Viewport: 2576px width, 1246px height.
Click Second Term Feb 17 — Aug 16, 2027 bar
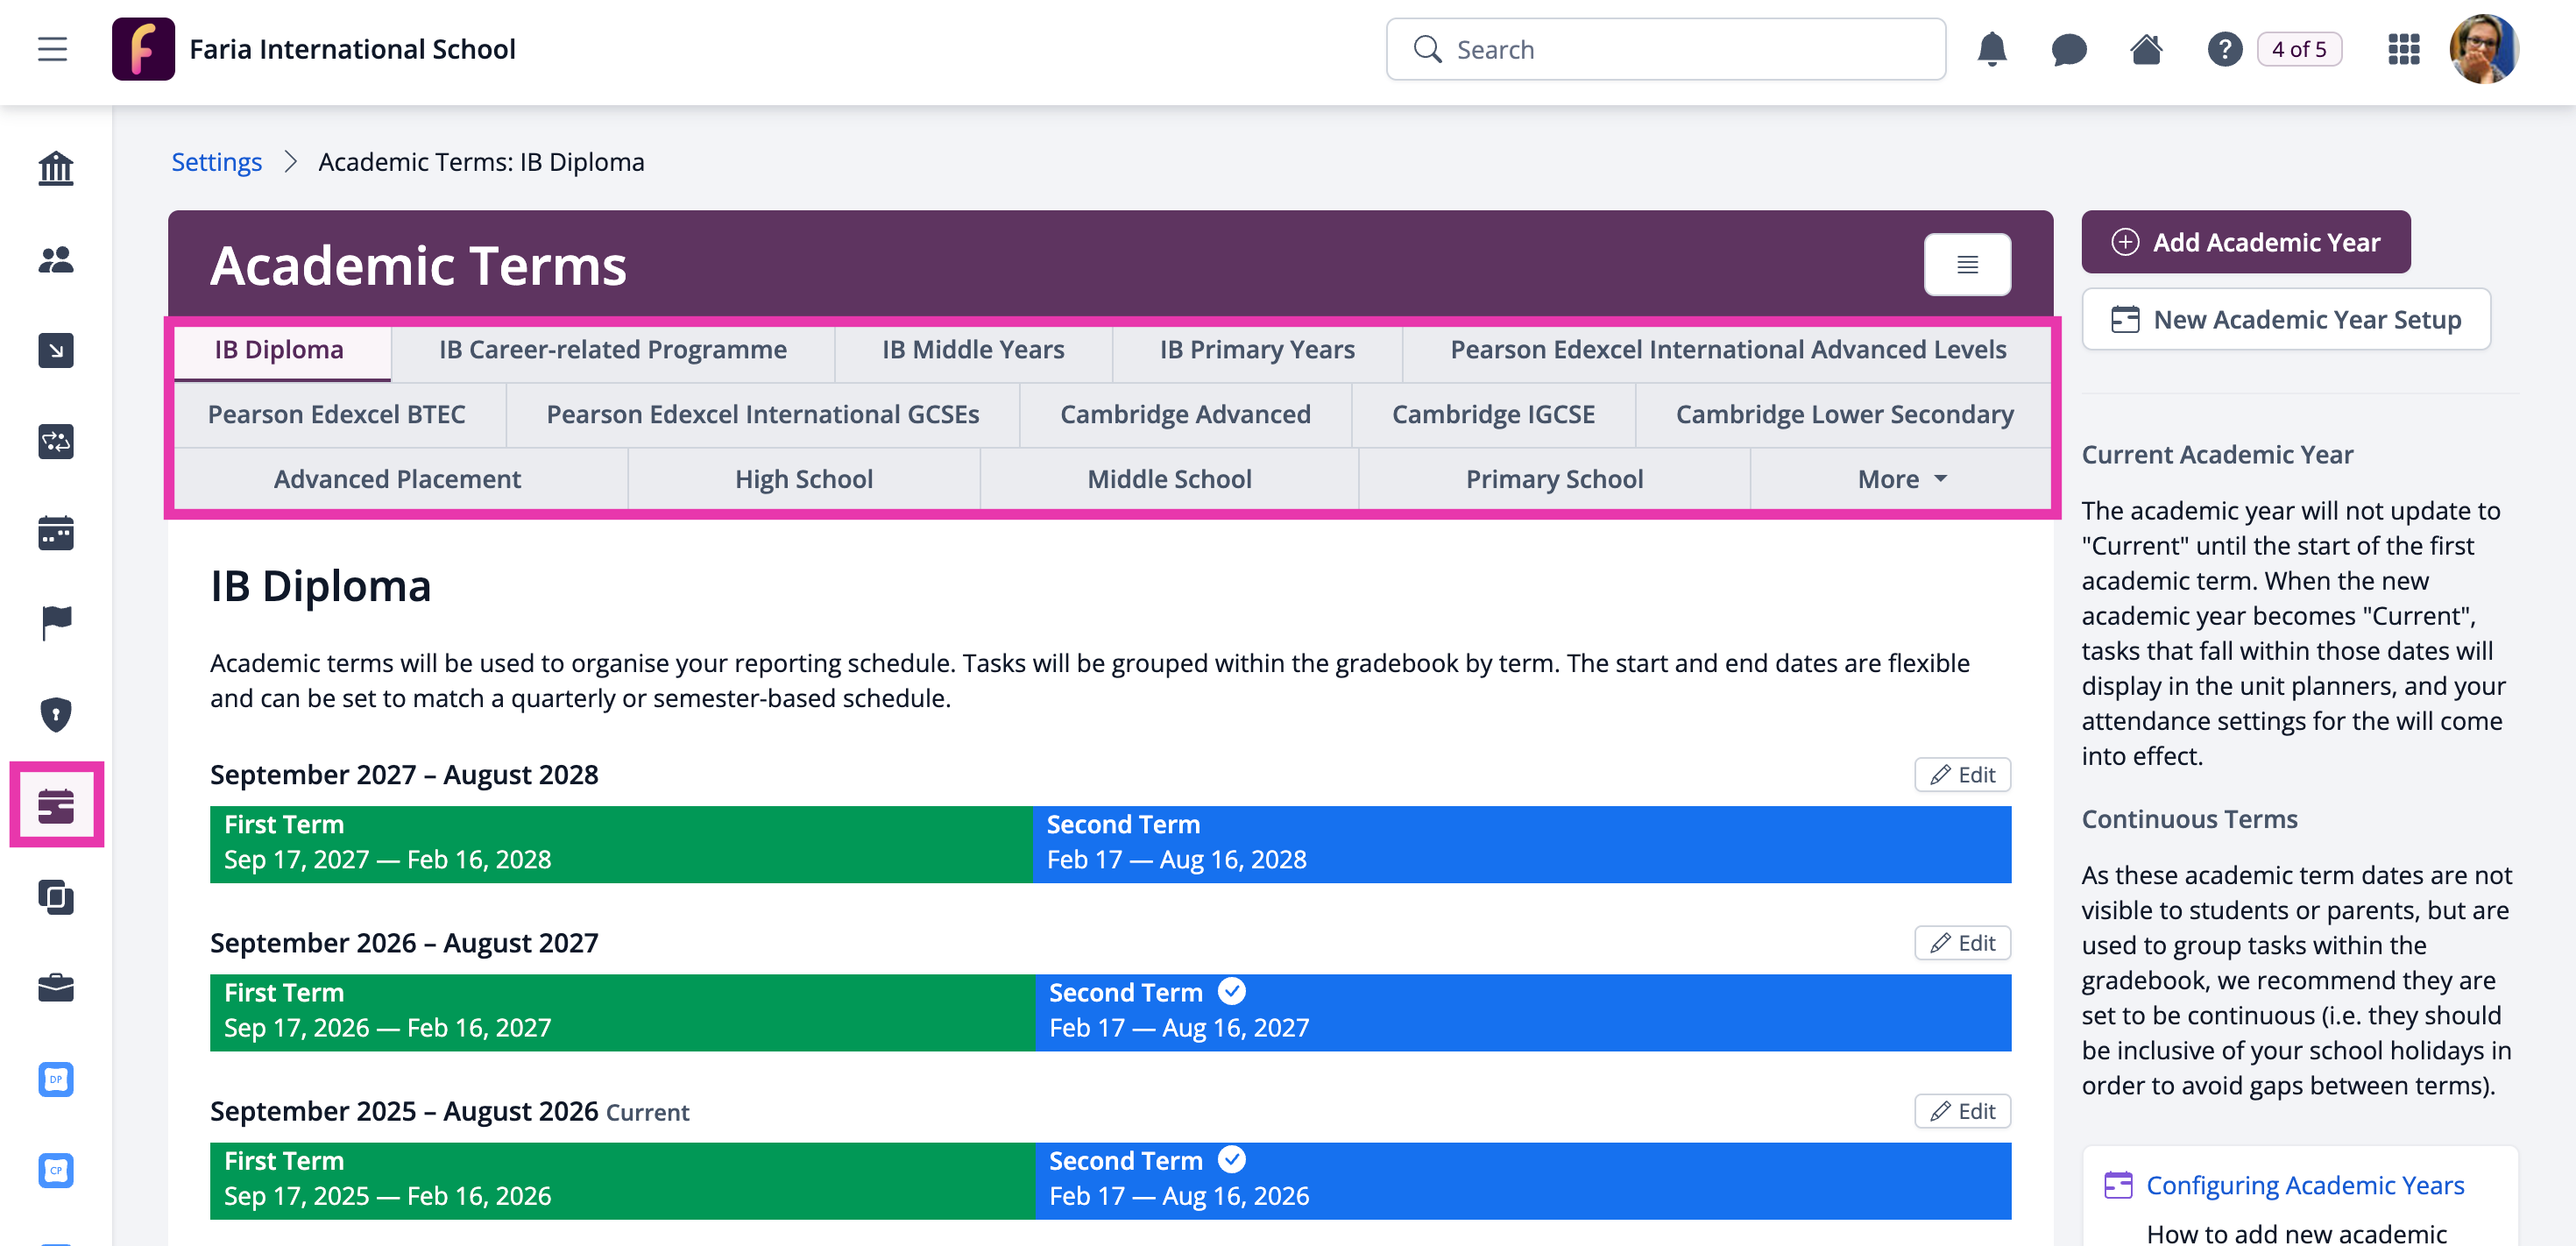[x=1523, y=1012]
